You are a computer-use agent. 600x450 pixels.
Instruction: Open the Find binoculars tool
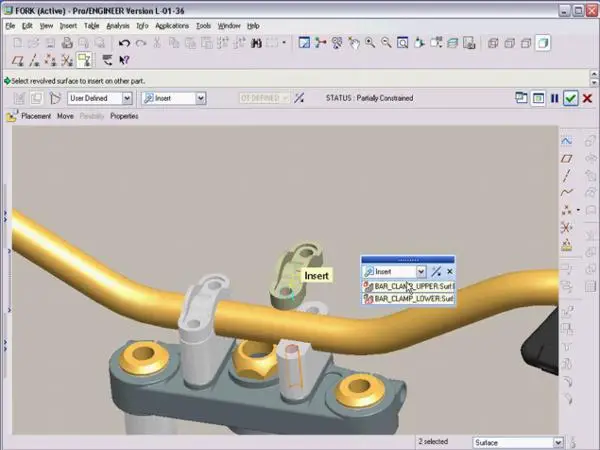pyautogui.click(x=256, y=43)
